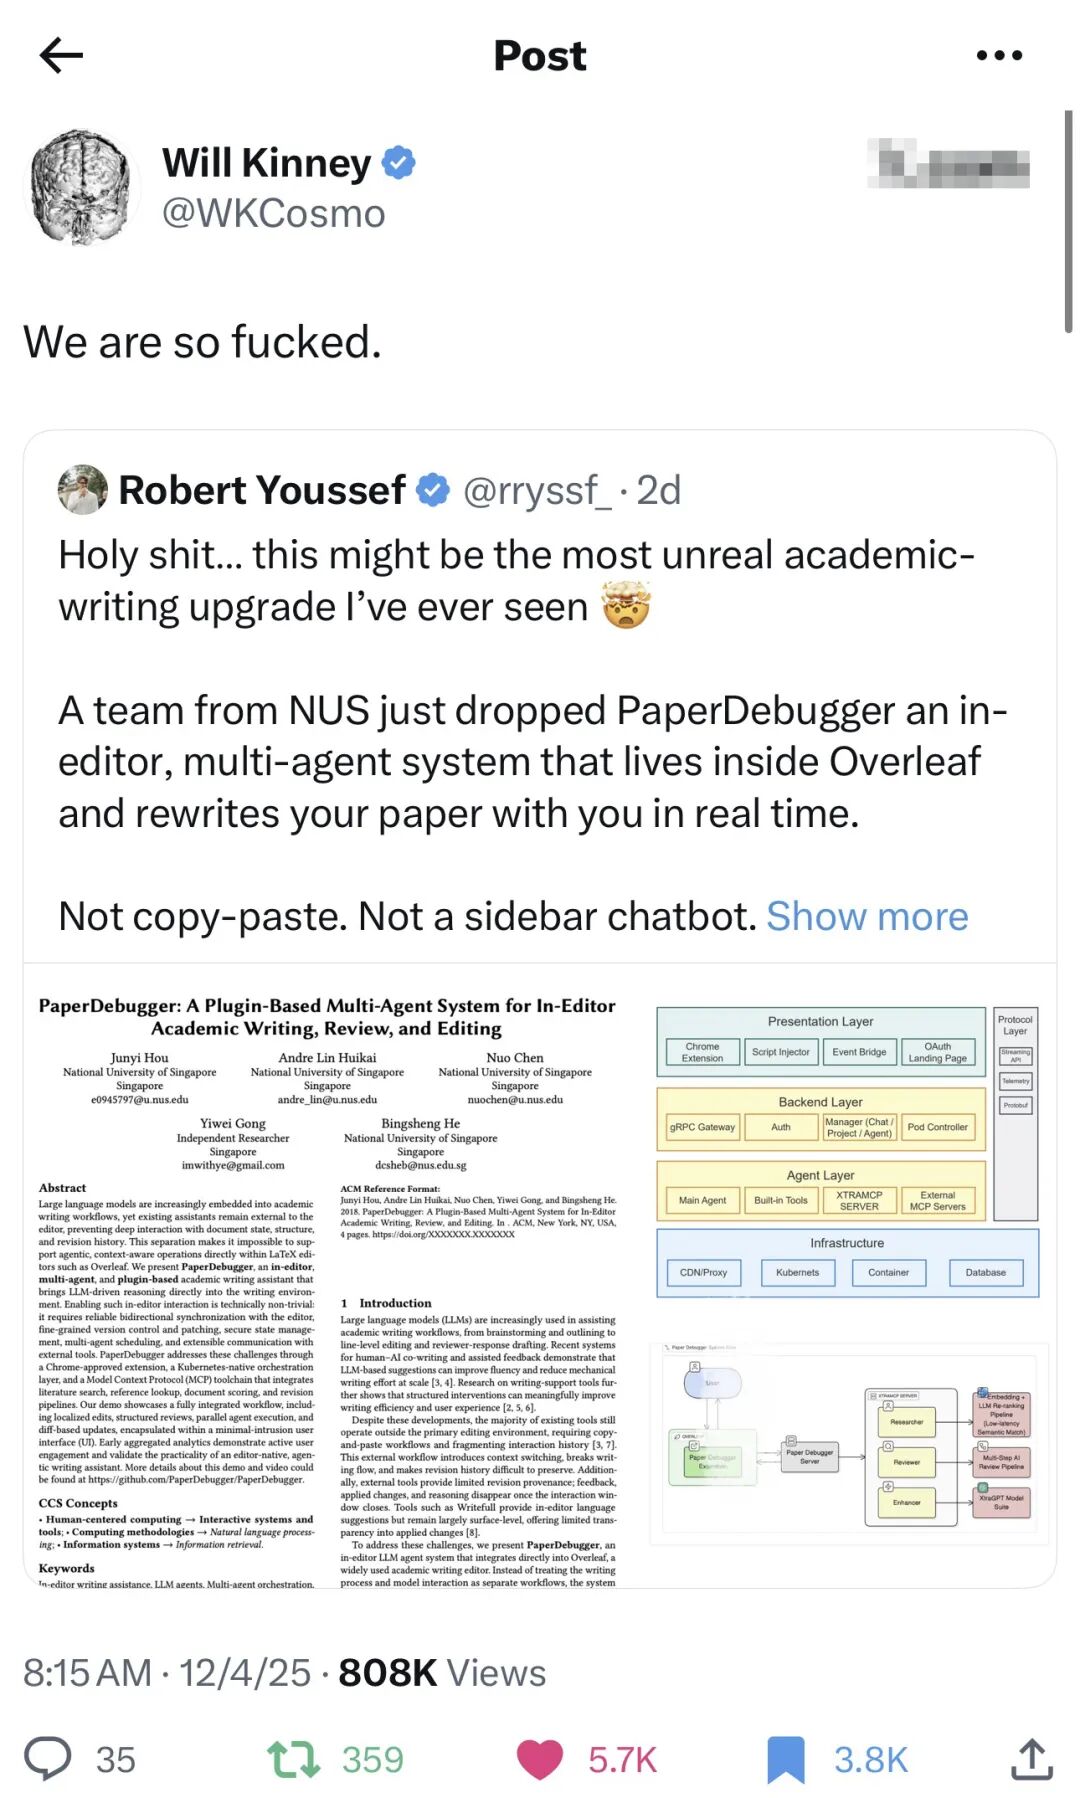Open the three-dot more options menu

click(999, 56)
